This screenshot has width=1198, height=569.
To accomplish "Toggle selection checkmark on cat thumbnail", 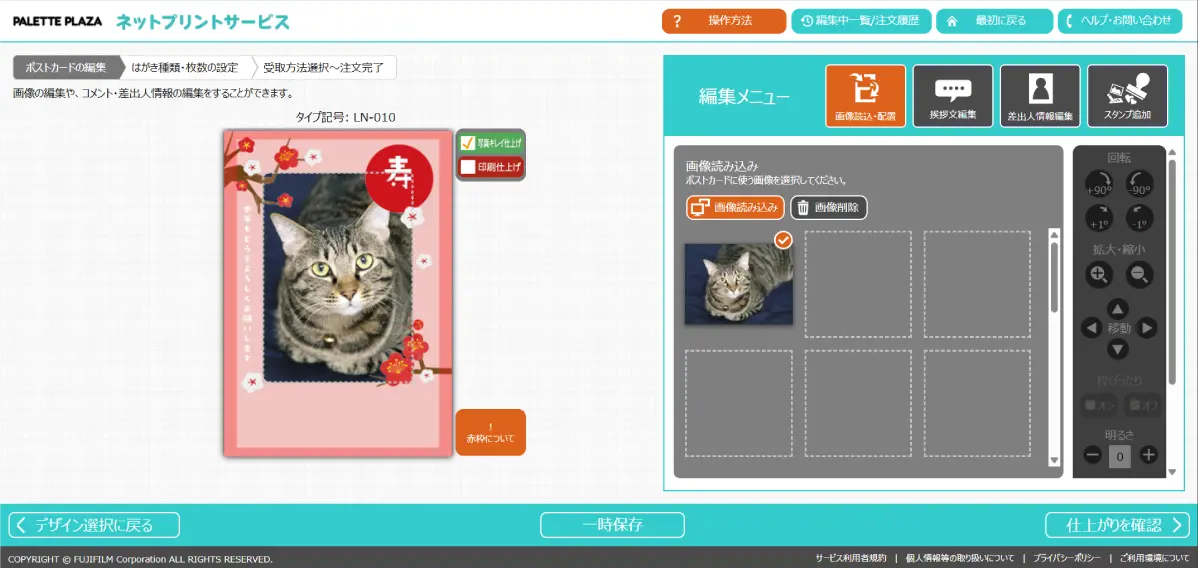I will (x=783, y=240).
